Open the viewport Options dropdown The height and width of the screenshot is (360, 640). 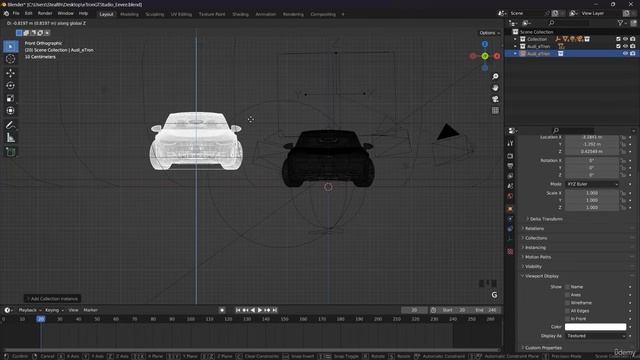click(x=489, y=33)
